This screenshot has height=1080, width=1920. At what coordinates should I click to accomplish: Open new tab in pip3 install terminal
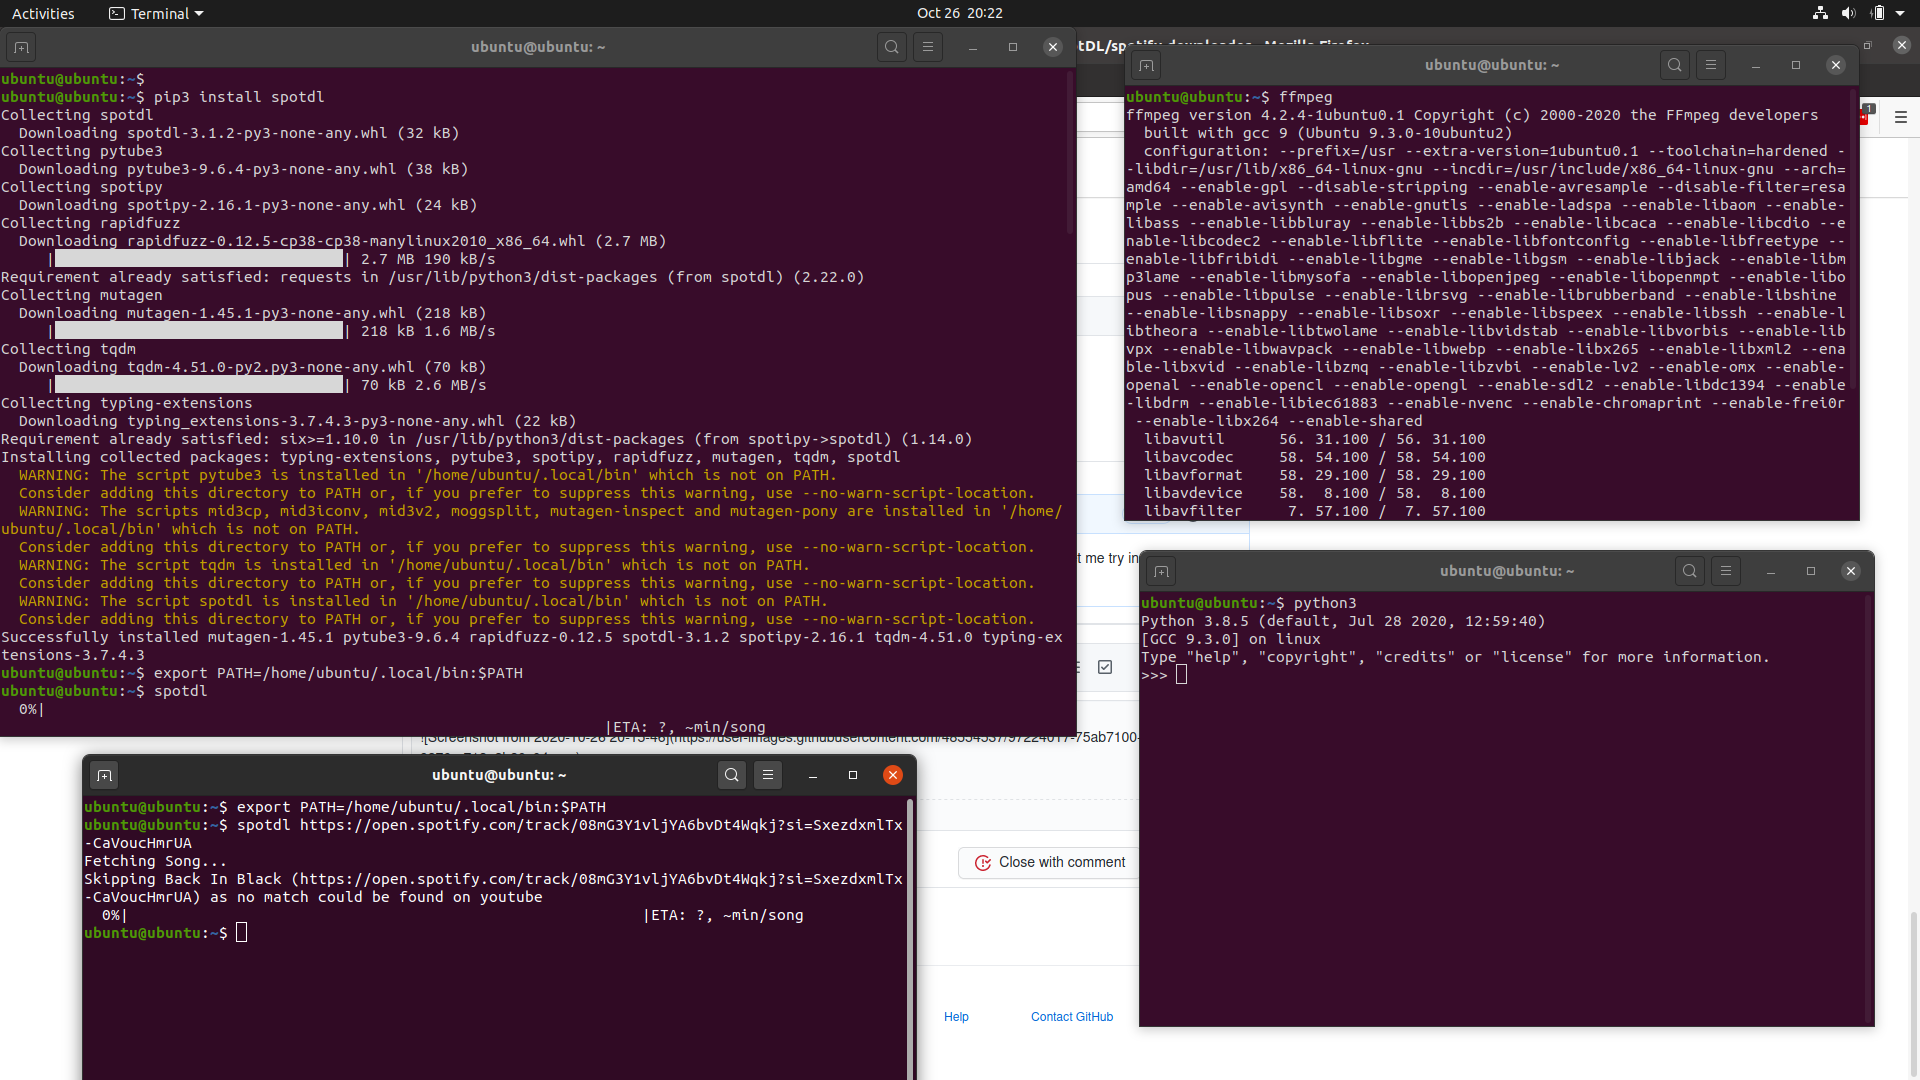[x=21, y=47]
